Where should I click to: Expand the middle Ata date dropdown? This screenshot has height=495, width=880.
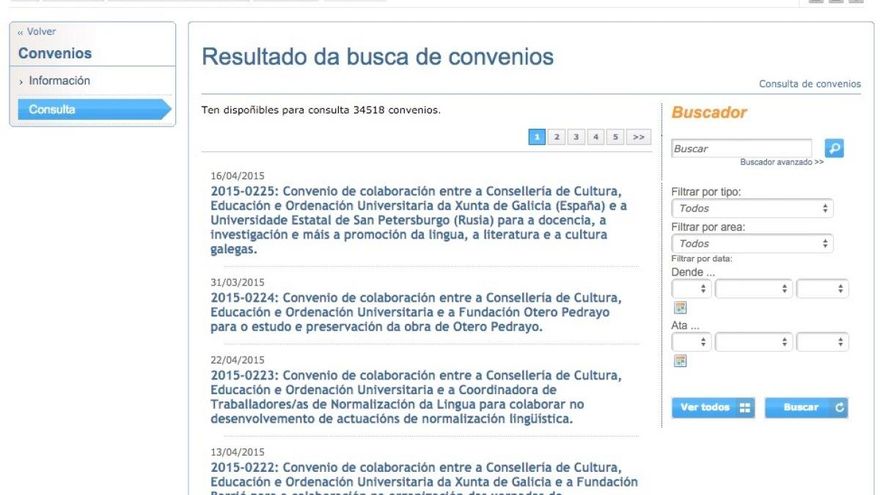point(755,341)
